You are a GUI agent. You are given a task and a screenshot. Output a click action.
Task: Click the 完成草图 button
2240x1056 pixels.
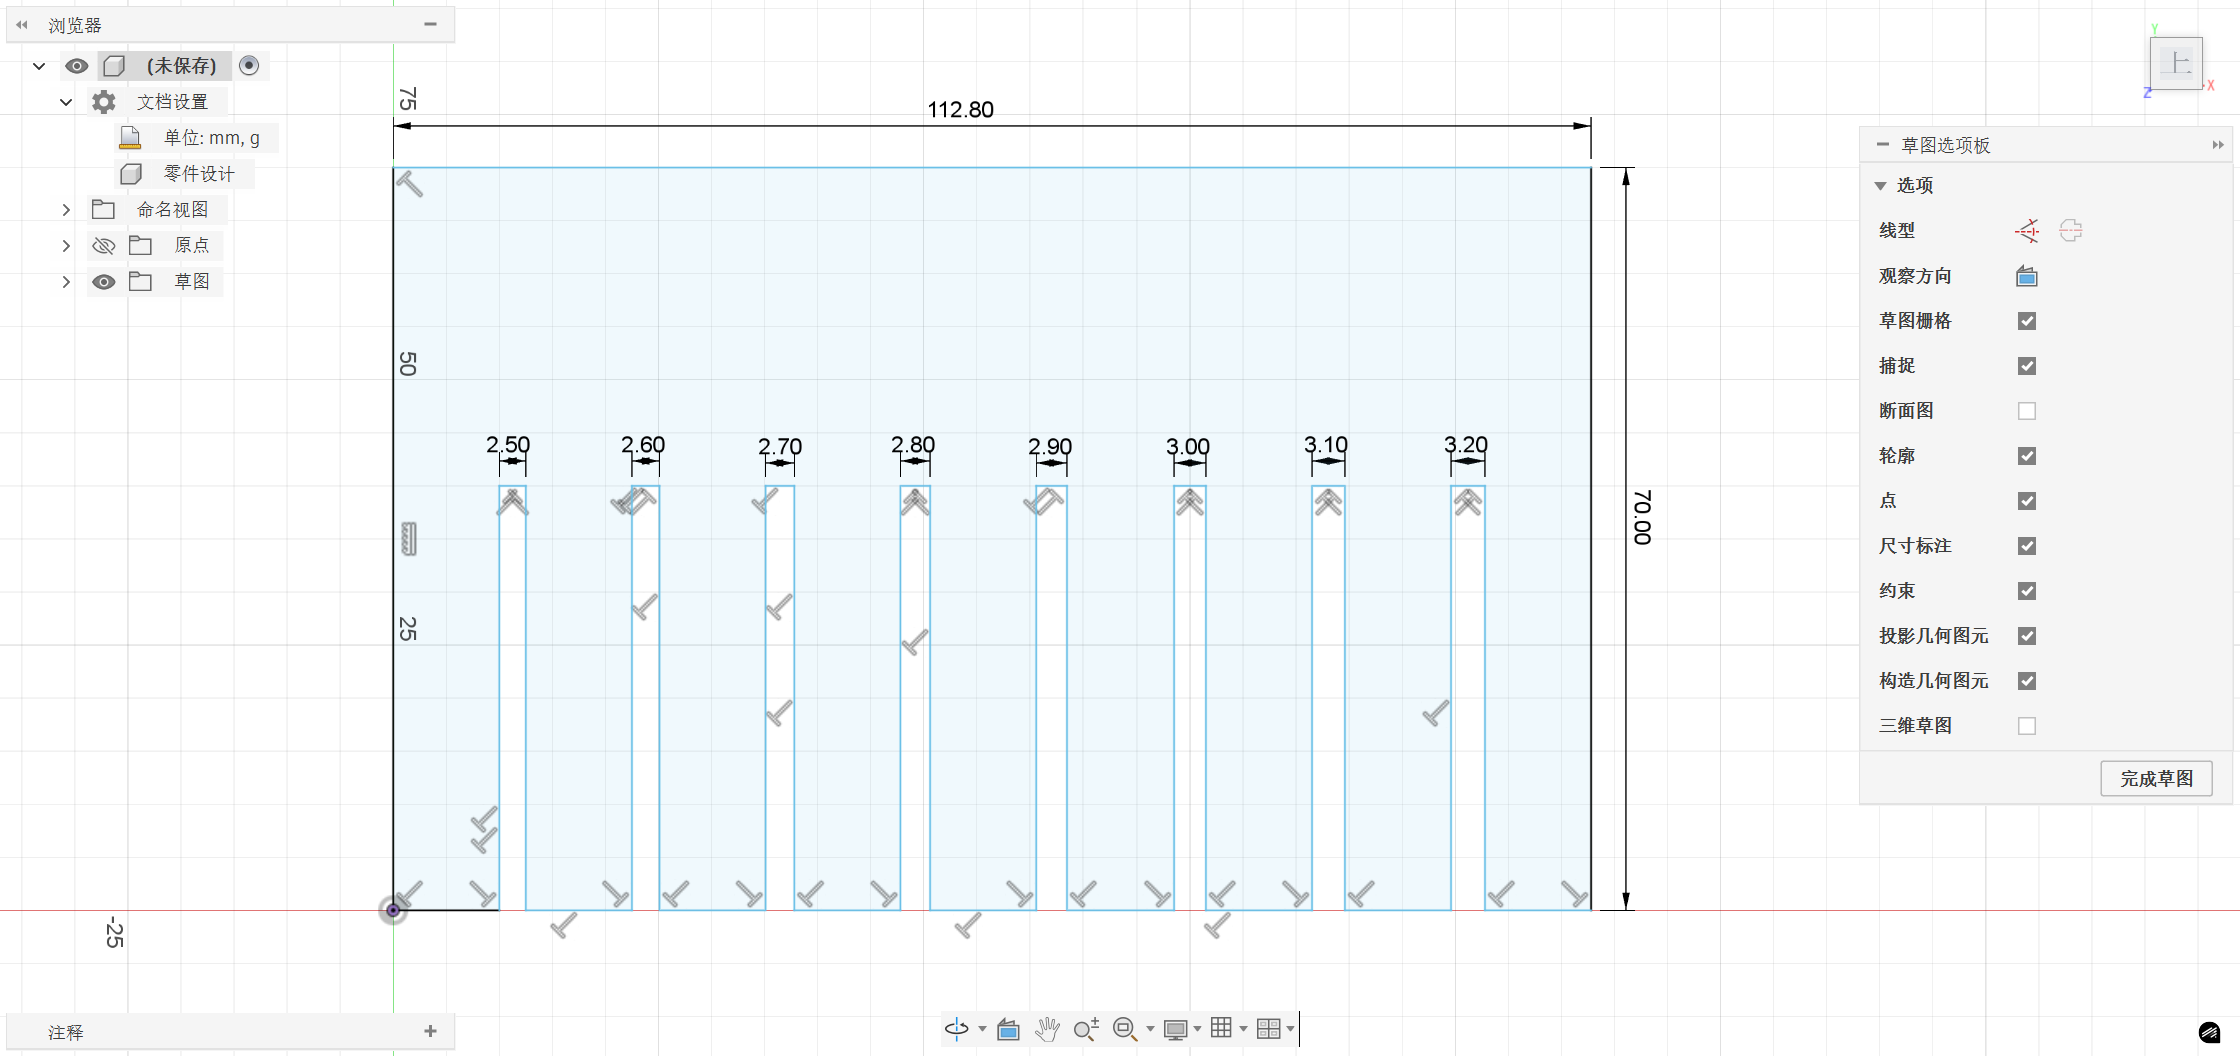[2156, 778]
